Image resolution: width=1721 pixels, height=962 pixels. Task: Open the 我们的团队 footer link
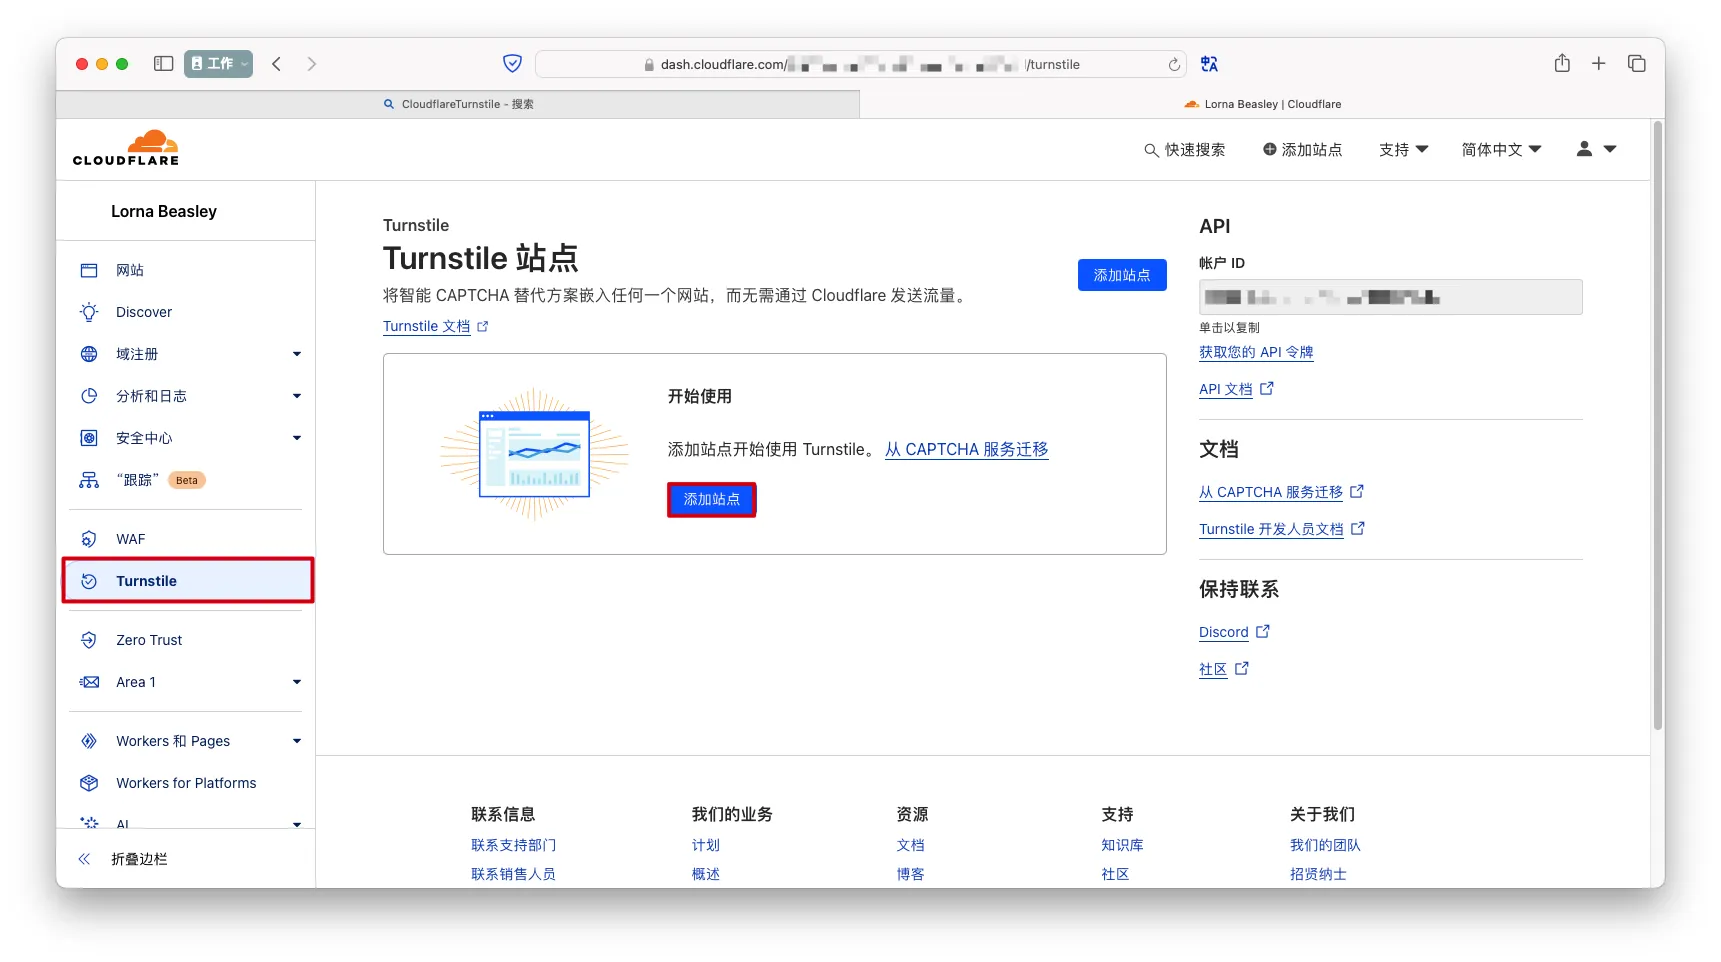coord(1325,845)
